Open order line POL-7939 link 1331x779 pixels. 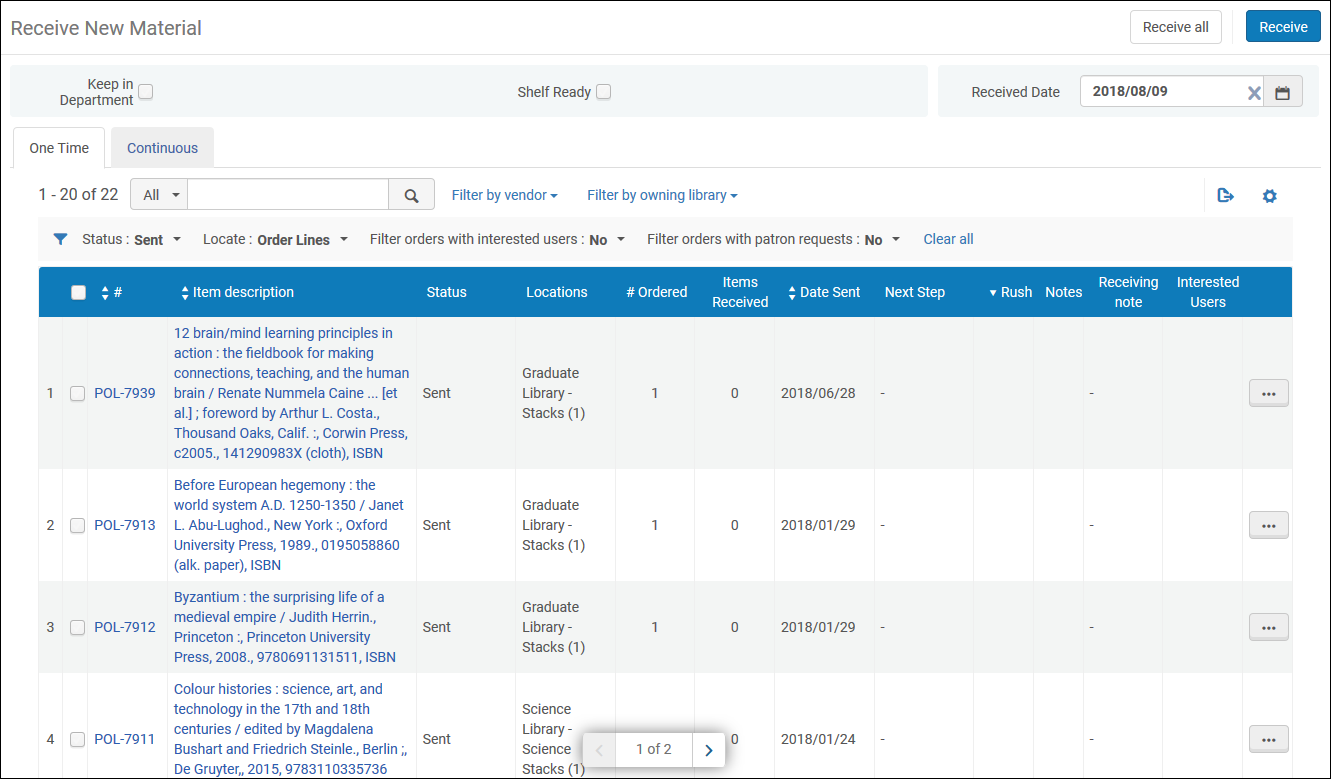[125, 393]
